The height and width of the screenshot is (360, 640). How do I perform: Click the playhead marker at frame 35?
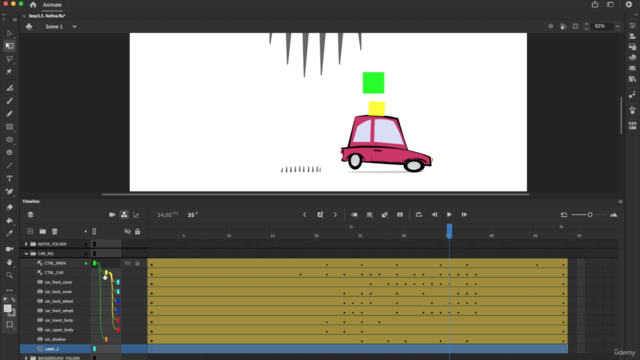(x=449, y=231)
